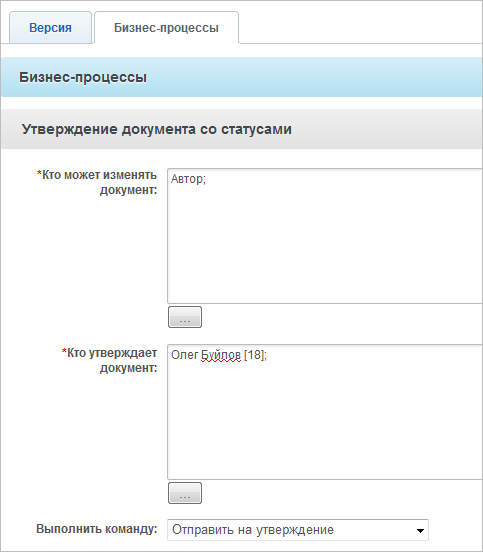
Task: Focus the Кто утверждает документ text area
Action: (325, 412)
